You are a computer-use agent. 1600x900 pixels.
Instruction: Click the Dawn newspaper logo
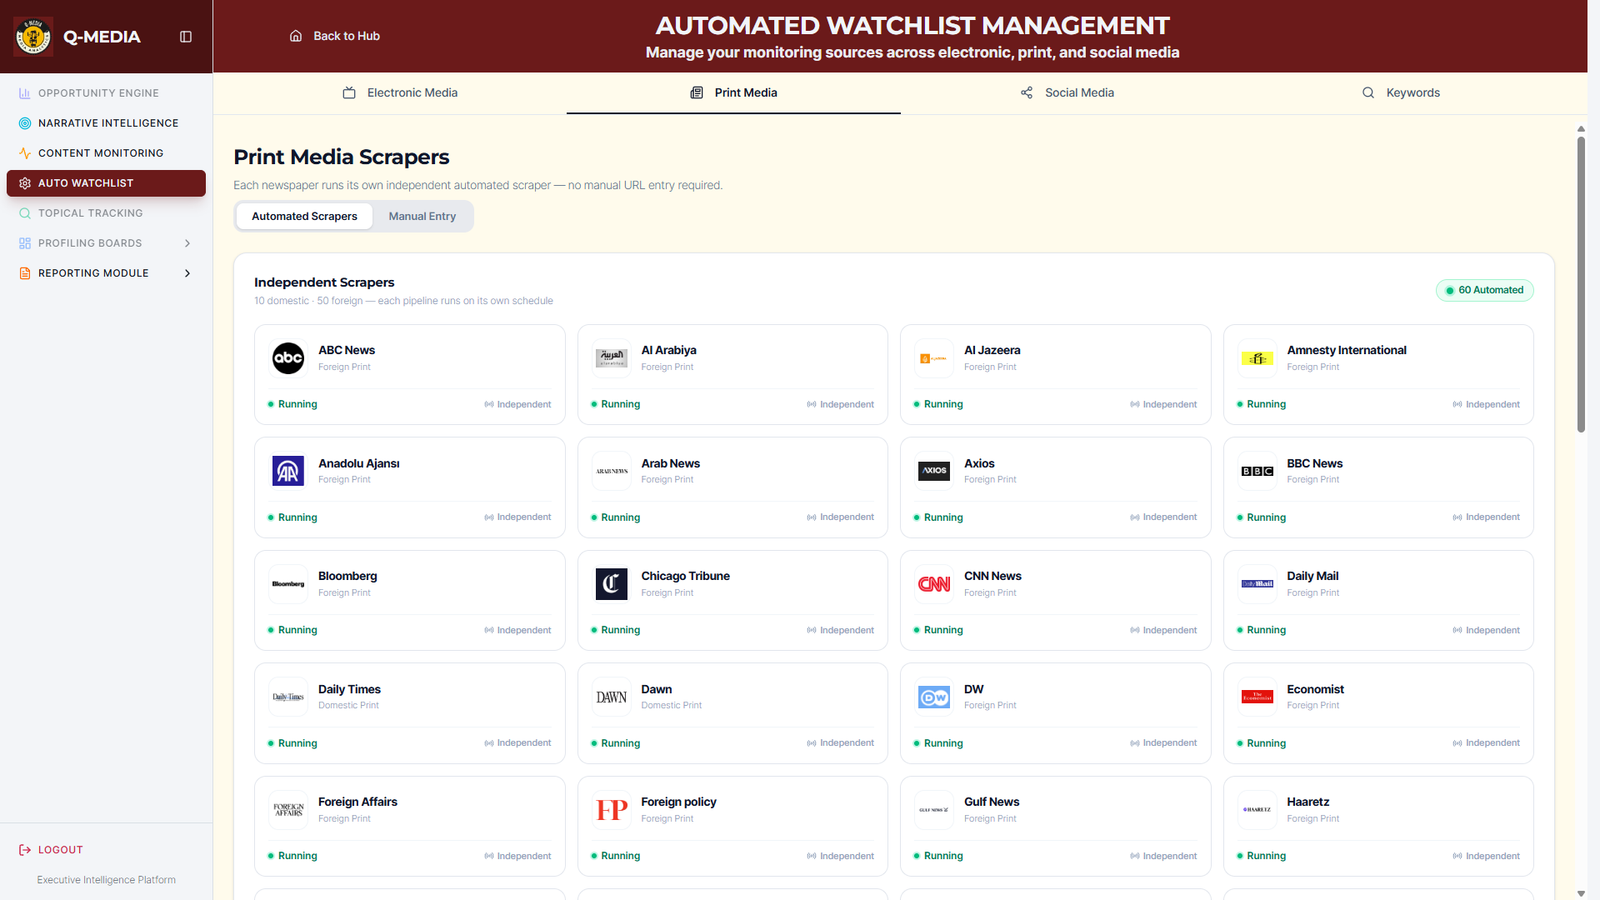(611, 697)
